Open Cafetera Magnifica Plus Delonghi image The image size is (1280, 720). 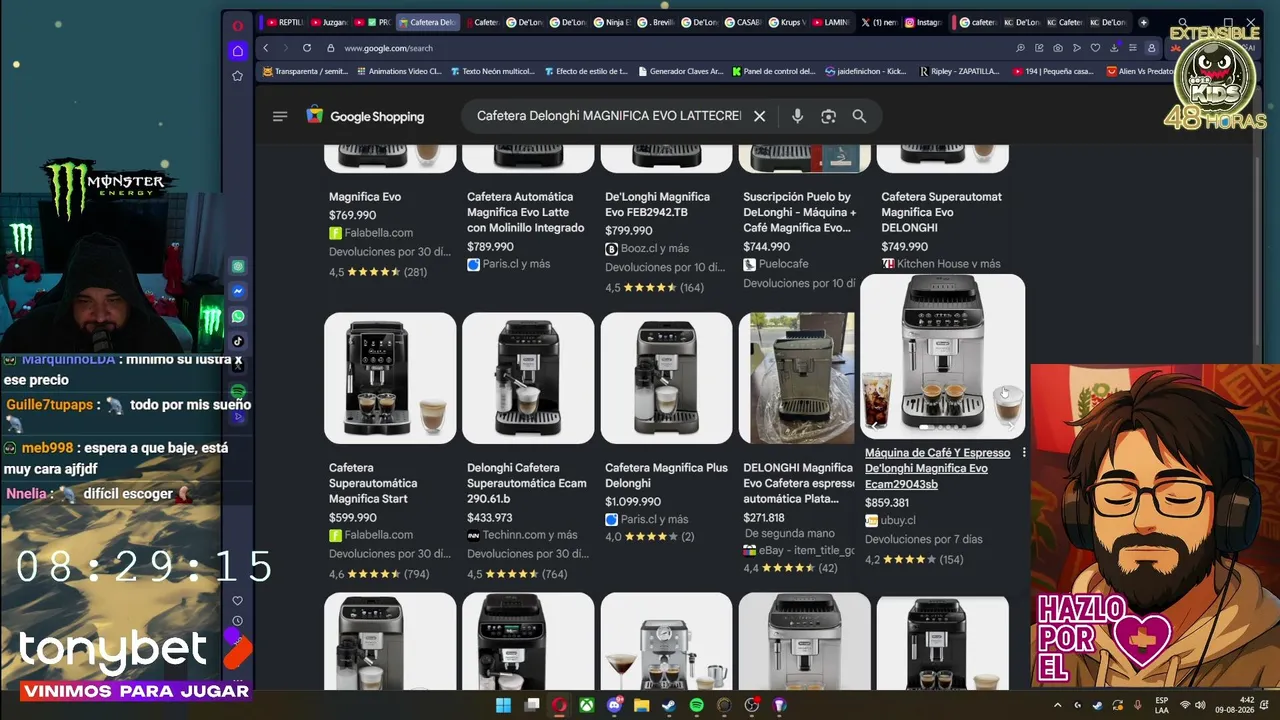click(666, 378)
